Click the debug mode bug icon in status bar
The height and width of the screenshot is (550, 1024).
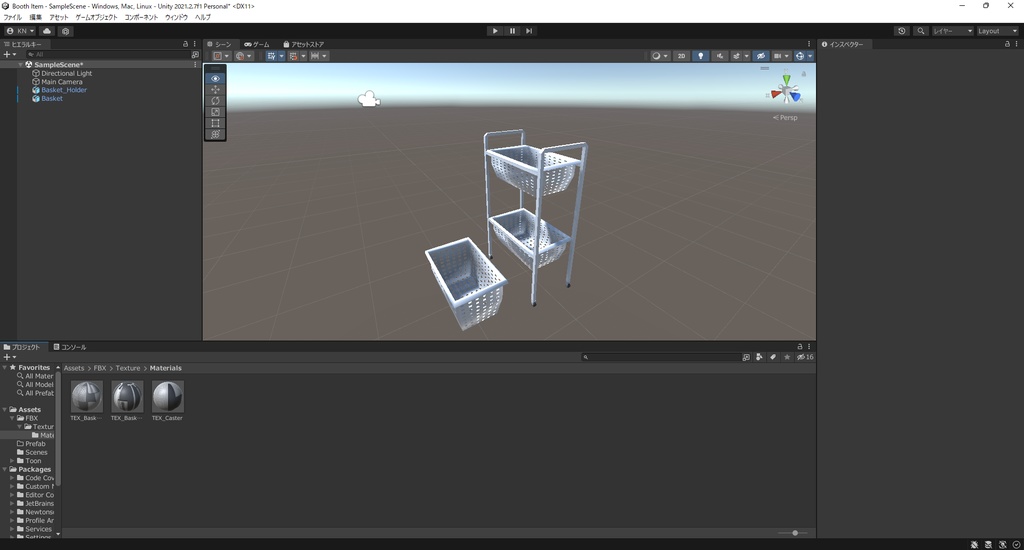pos(974,544)
